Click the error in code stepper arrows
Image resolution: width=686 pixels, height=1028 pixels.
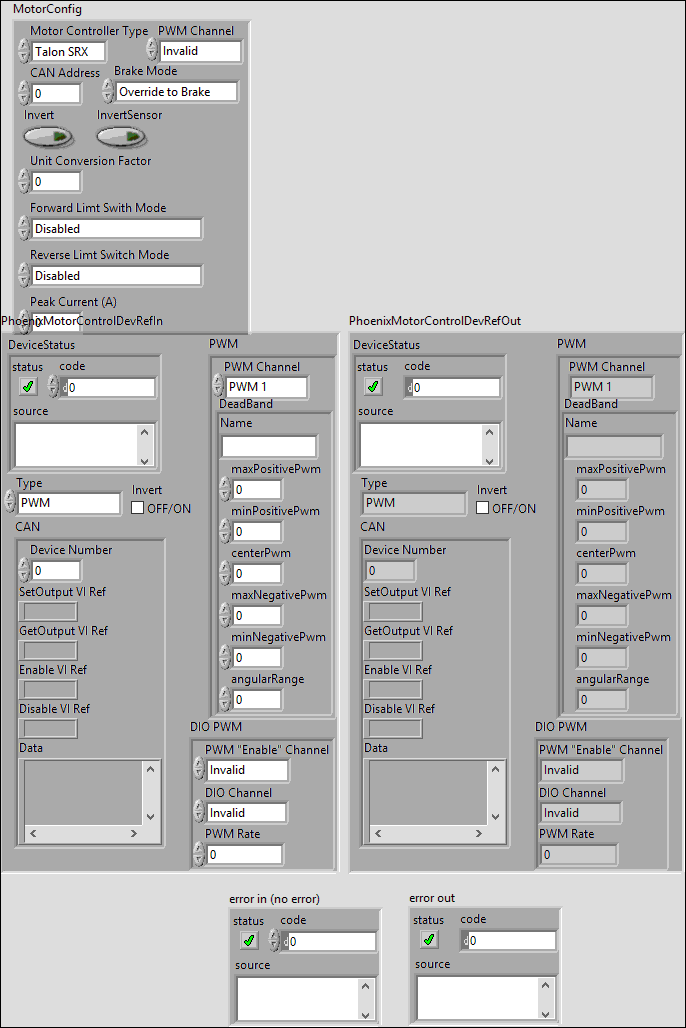(274, 941)
